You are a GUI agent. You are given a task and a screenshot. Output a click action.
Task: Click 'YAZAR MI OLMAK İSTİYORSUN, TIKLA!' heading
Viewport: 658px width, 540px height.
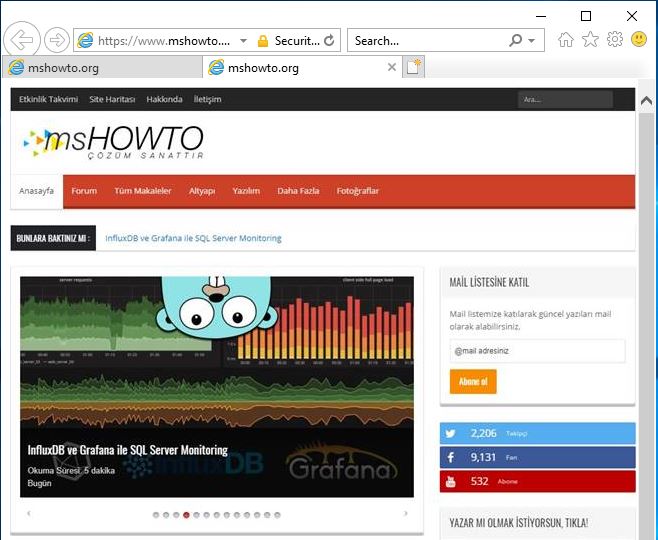coord(519,523)
